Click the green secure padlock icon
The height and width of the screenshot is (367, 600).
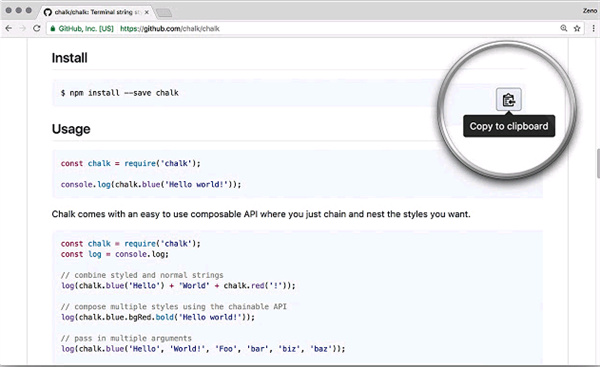coord(53,29)
